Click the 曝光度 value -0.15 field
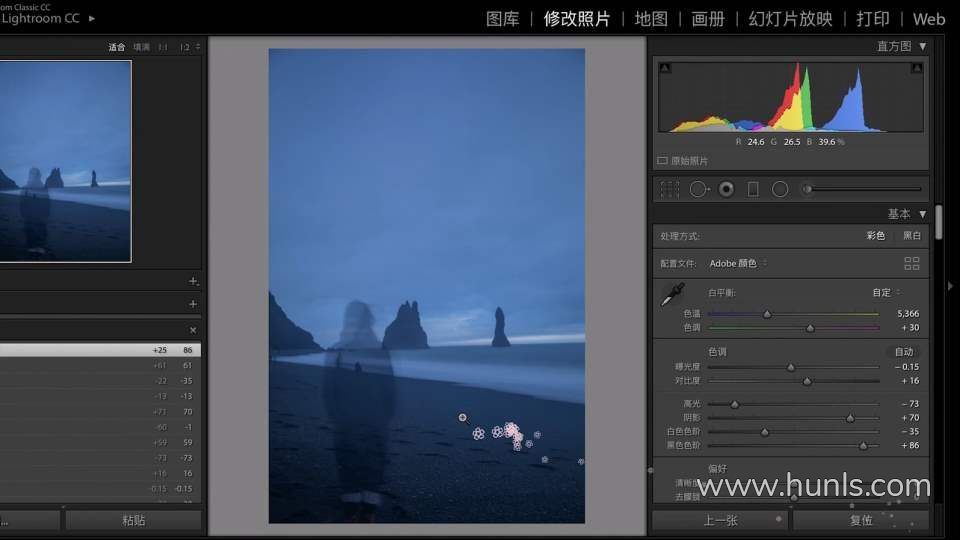 pos(907,367)
